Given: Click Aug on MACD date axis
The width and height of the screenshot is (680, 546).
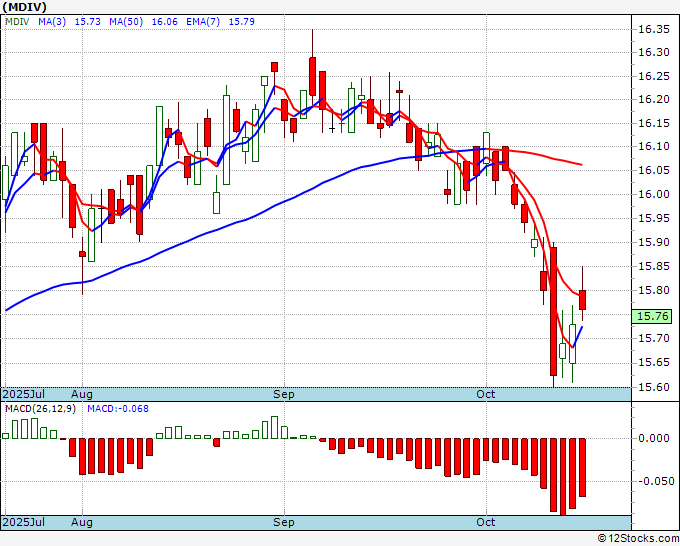Looking at the screenshot, I should tap(82, 522).
